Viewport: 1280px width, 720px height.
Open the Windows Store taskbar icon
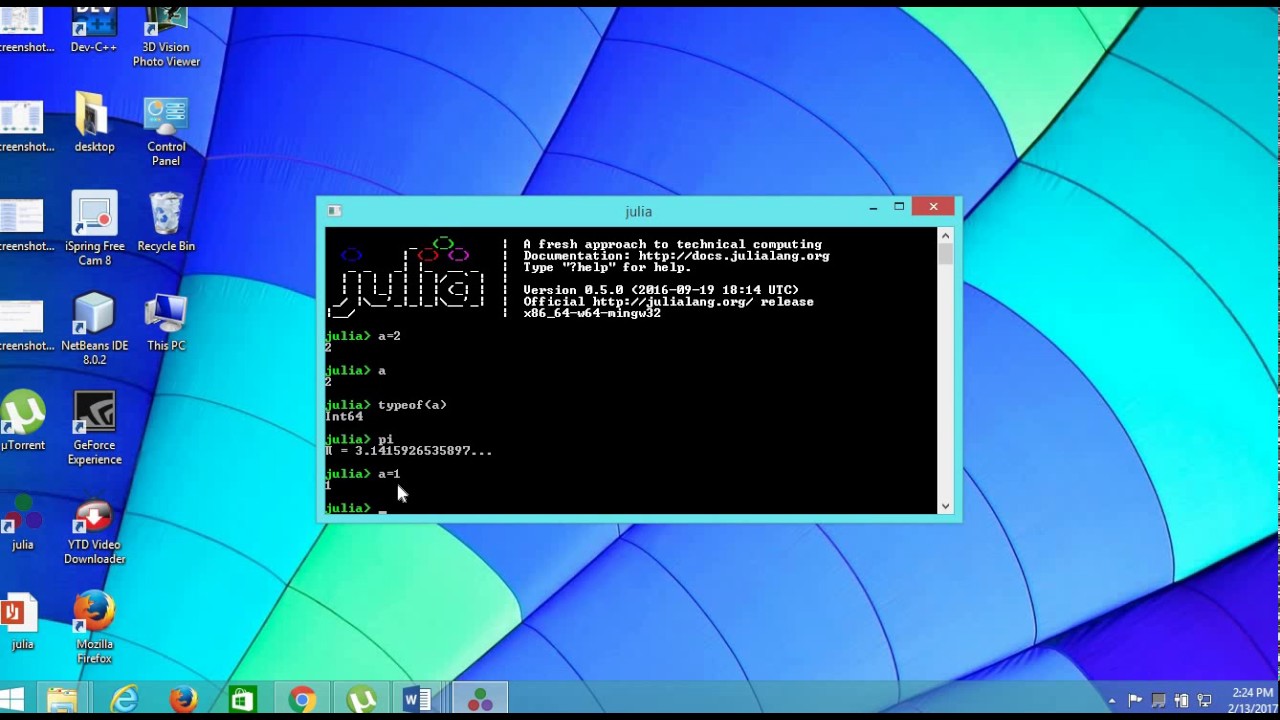[x=243, y=700]
